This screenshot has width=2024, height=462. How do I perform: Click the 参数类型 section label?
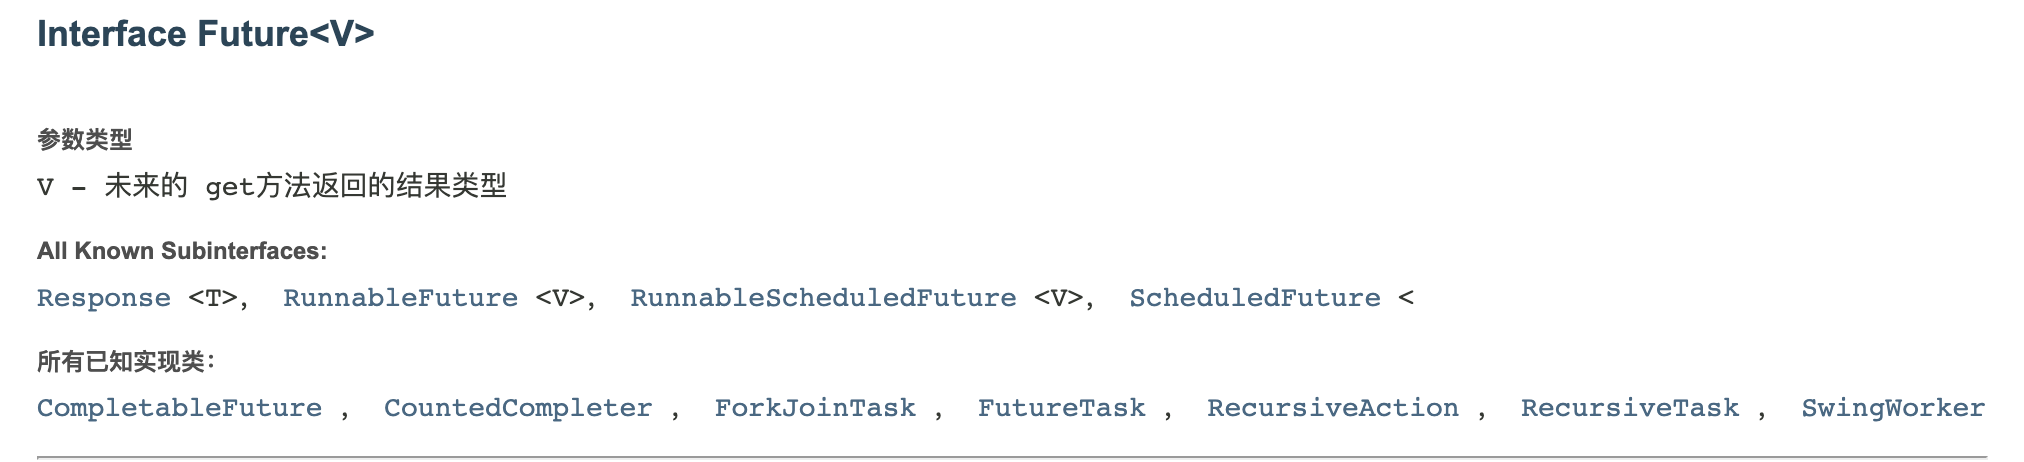pyautogui.click(x=85, y=140)
